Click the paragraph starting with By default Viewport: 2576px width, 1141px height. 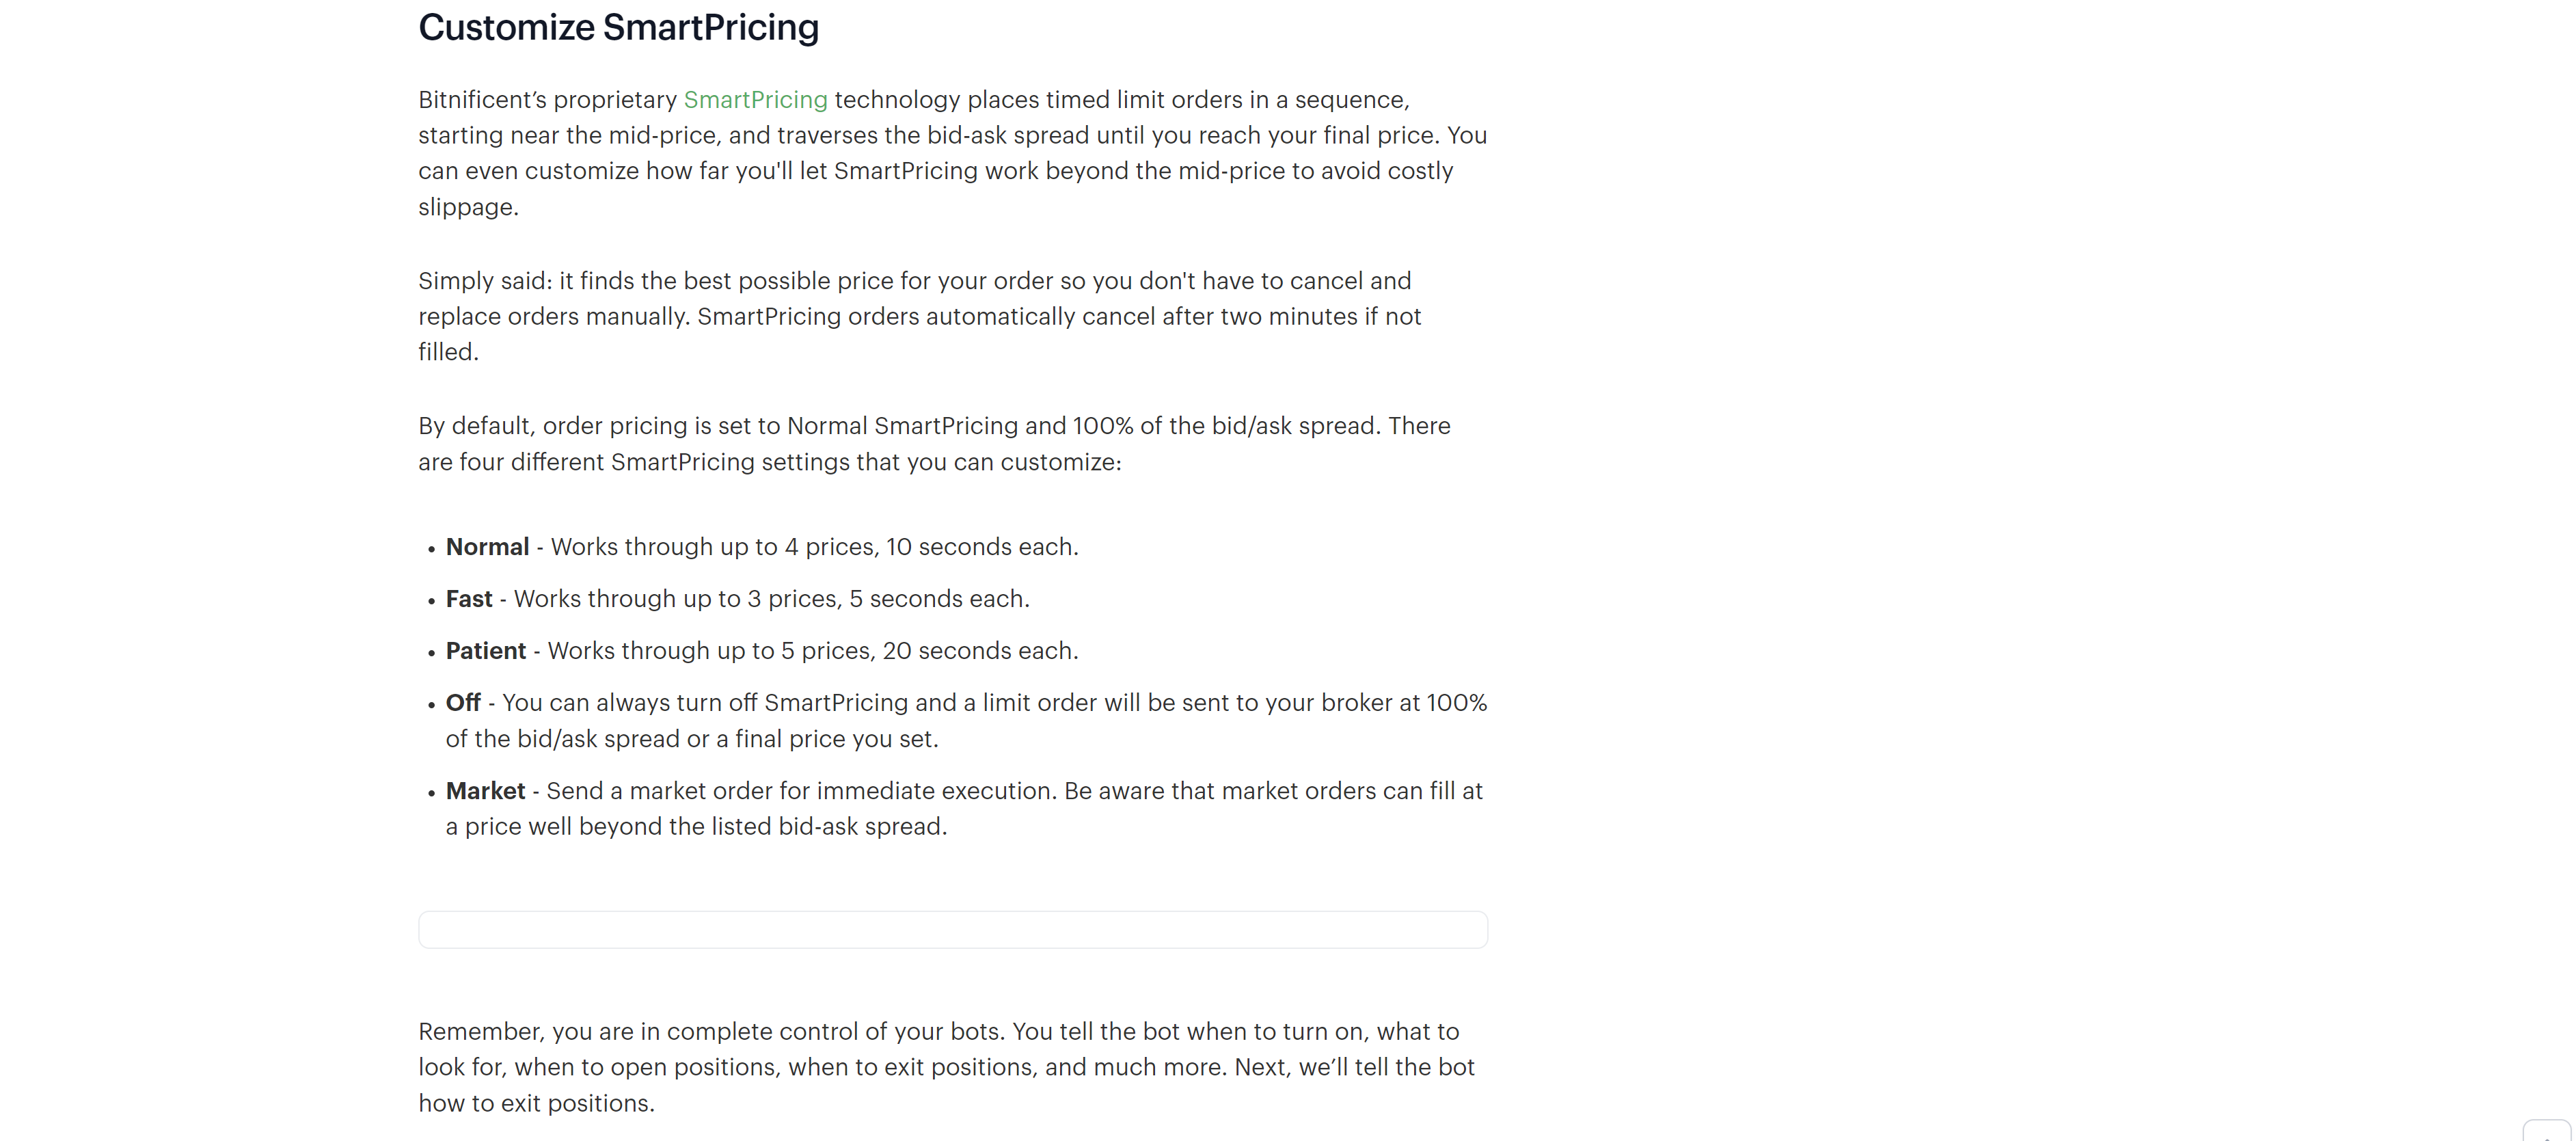point(934,444)
